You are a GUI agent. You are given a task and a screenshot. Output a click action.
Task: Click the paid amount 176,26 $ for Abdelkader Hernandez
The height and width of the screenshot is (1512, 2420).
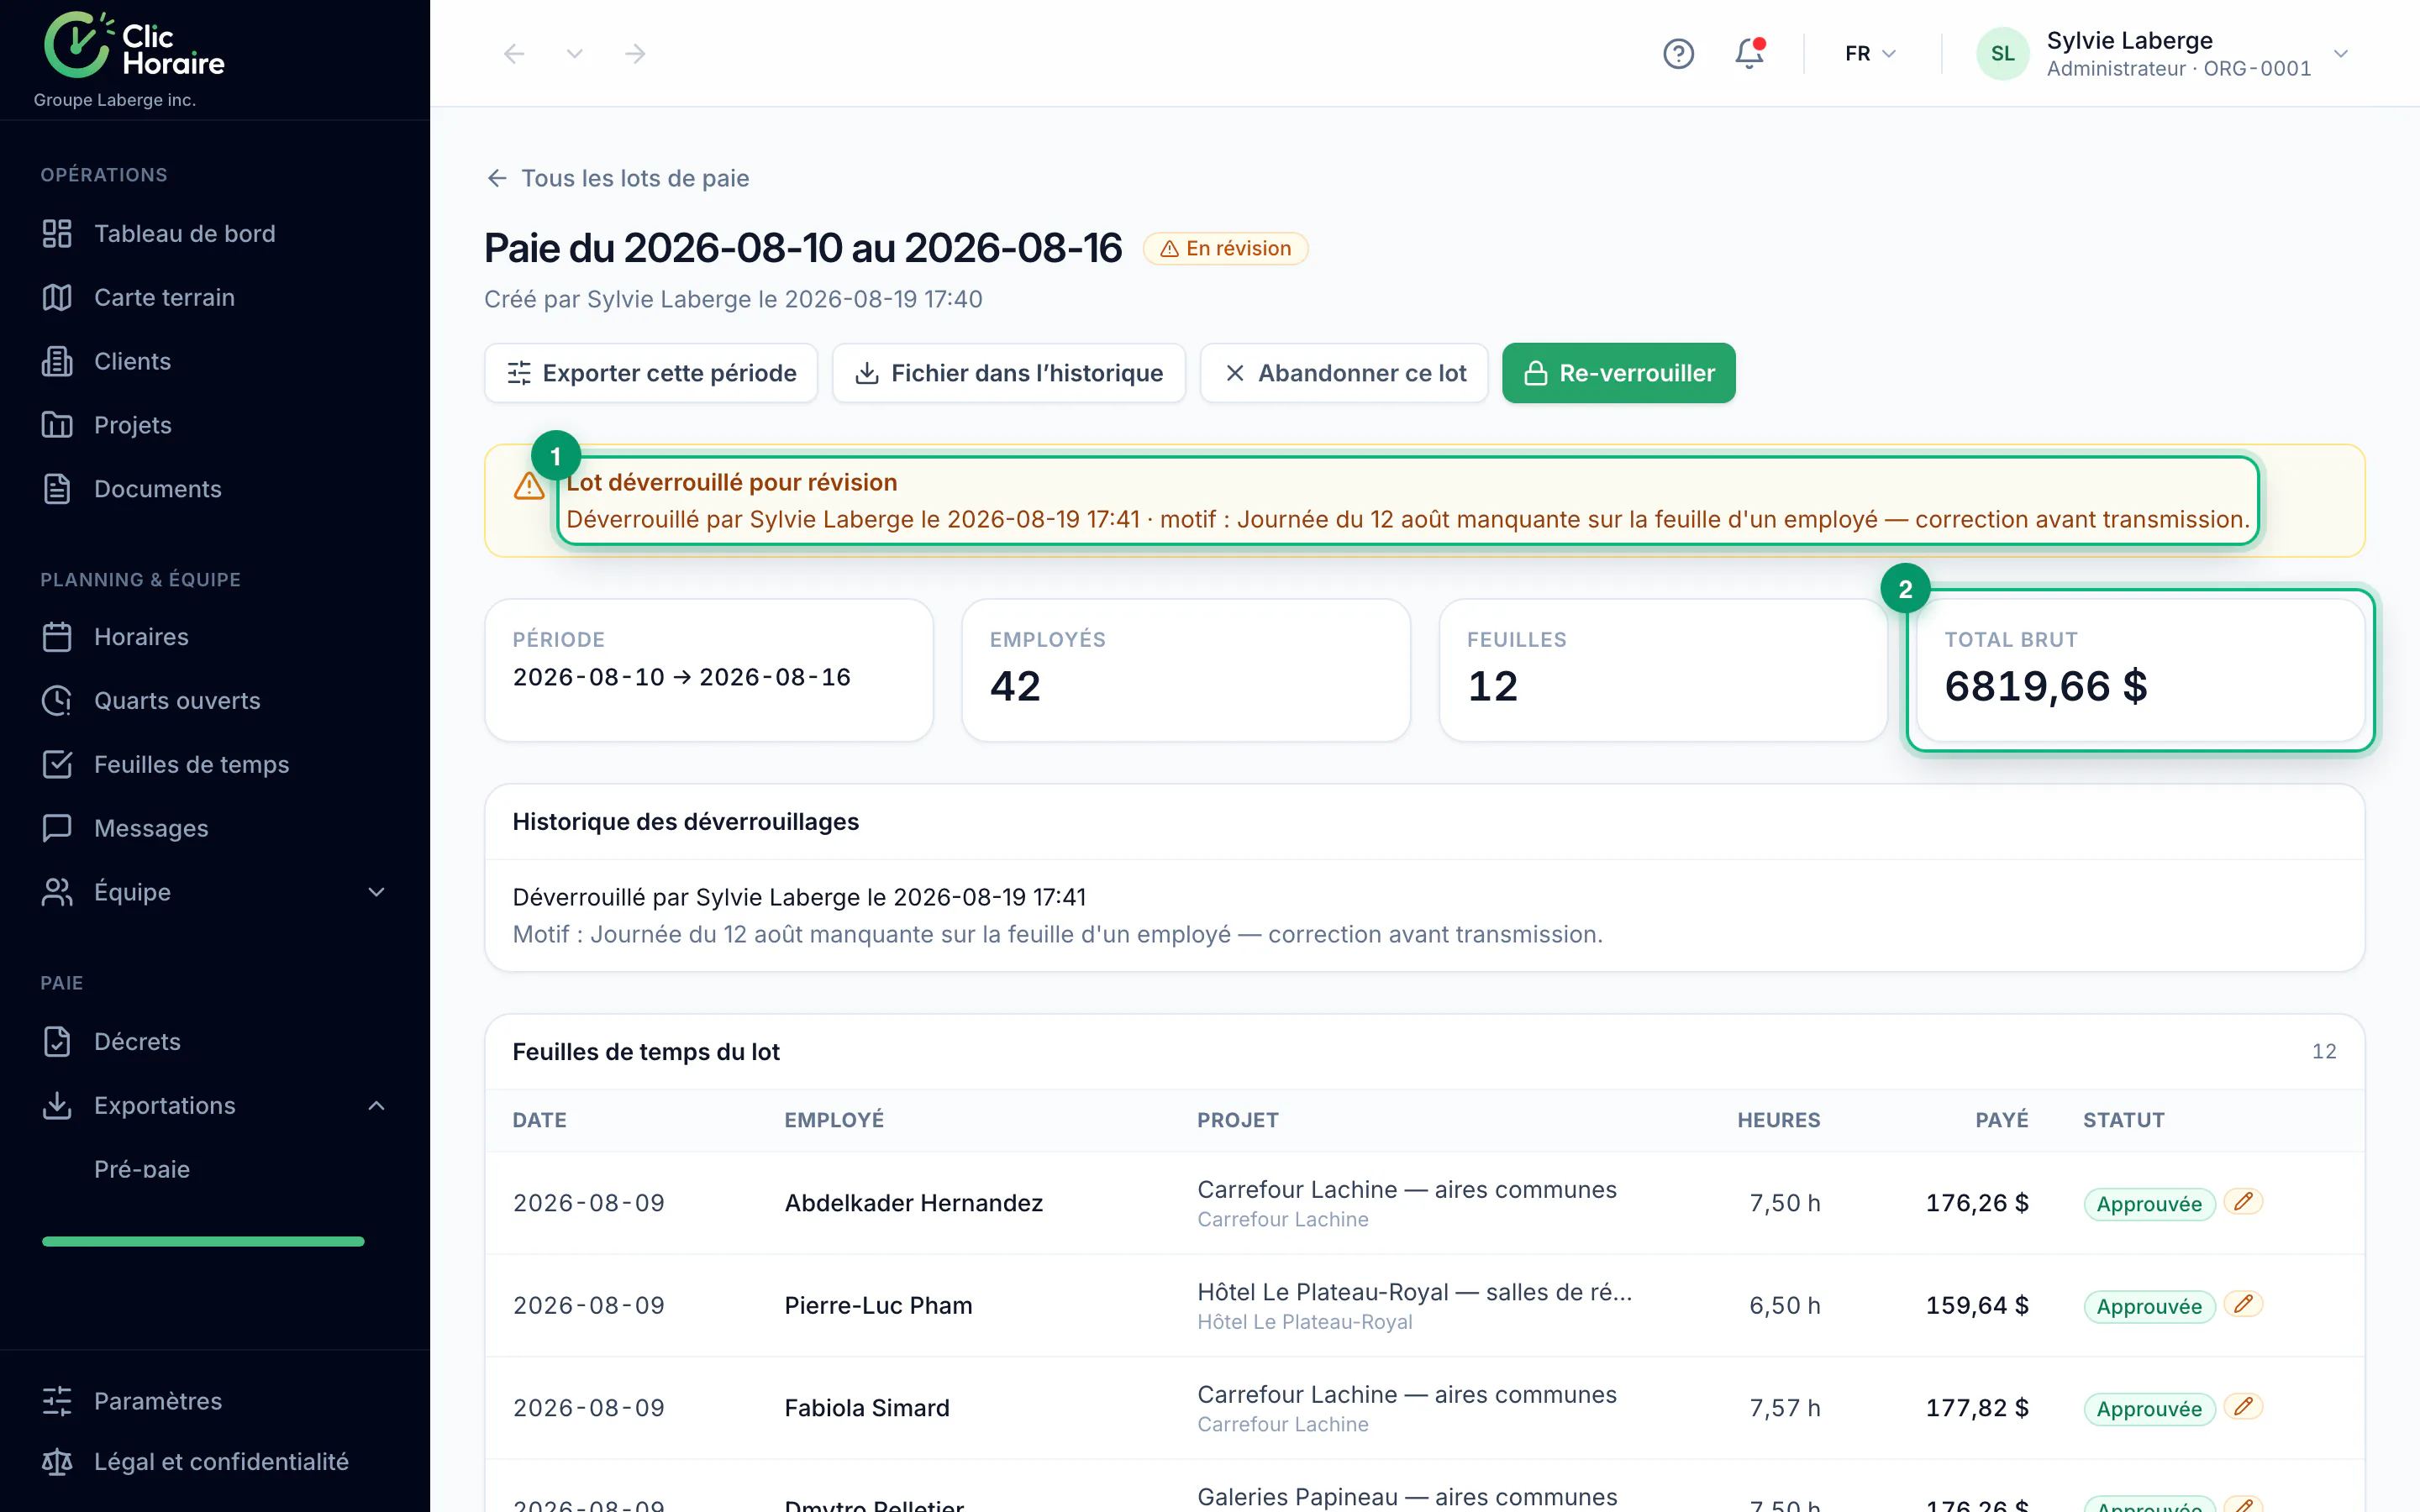point(1977,1203)
